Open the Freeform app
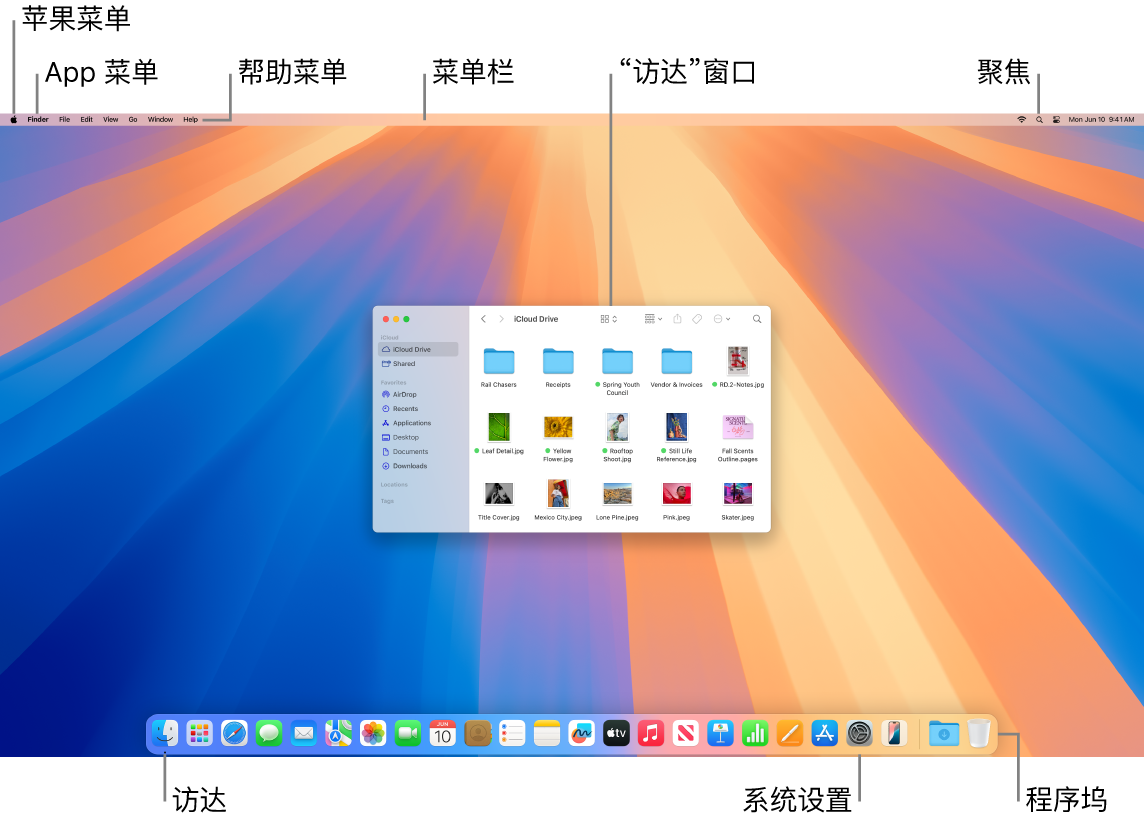 [x=582, y=733]
